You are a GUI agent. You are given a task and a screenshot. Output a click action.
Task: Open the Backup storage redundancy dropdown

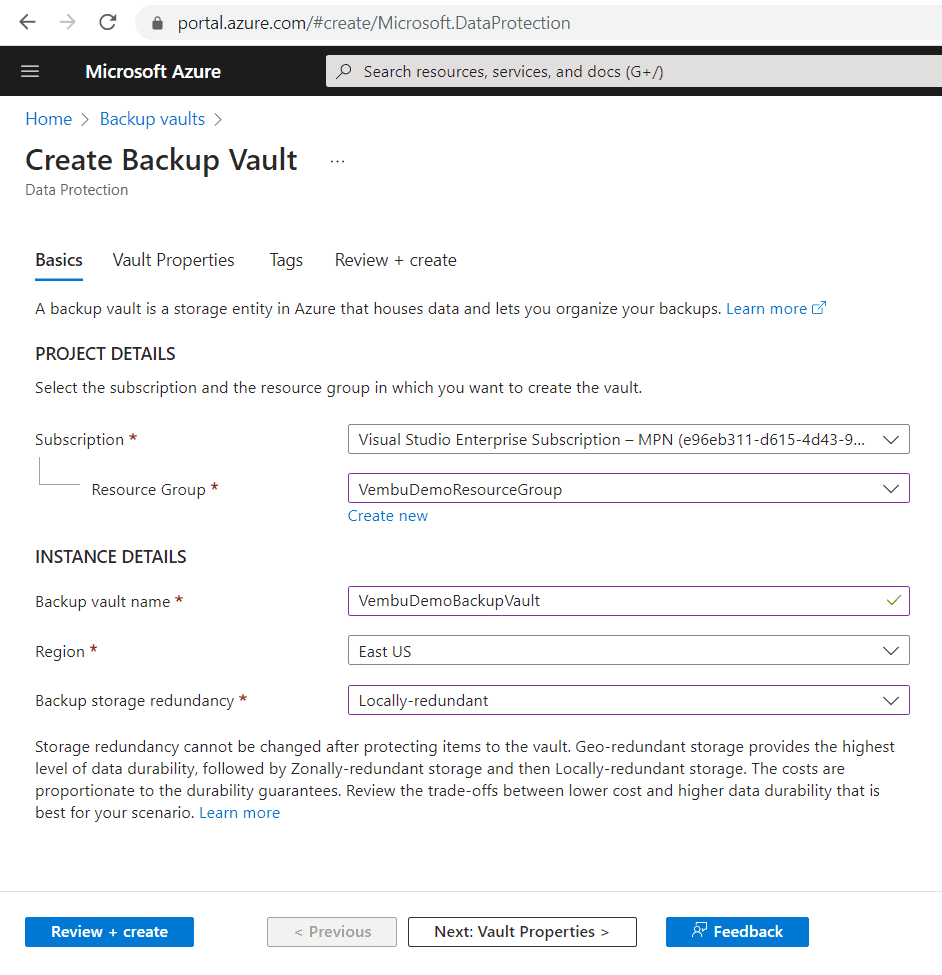pos(629,700)
